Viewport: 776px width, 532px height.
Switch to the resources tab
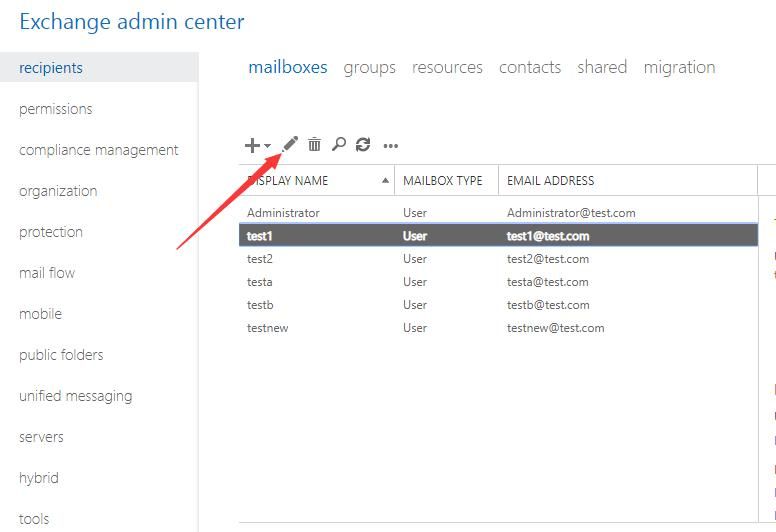pyautogui.click(x=447, y=67)
